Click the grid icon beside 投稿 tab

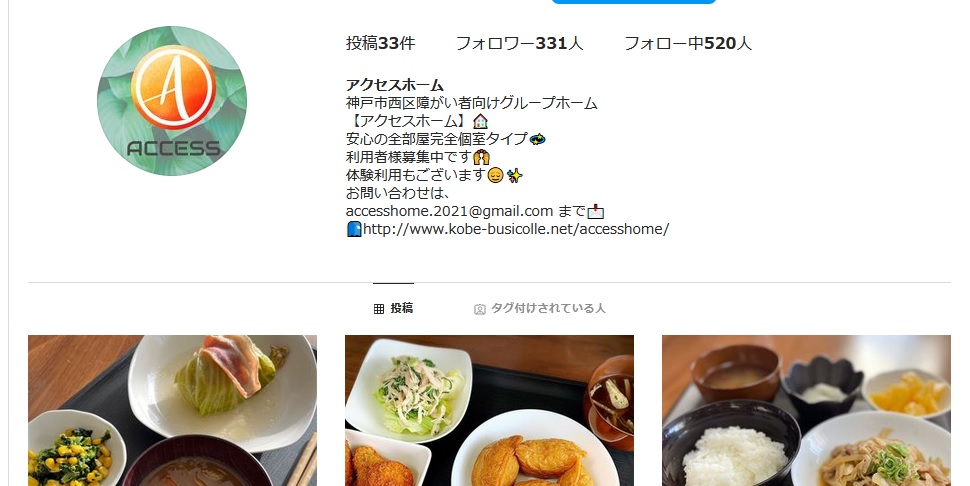tap(379, 309)
